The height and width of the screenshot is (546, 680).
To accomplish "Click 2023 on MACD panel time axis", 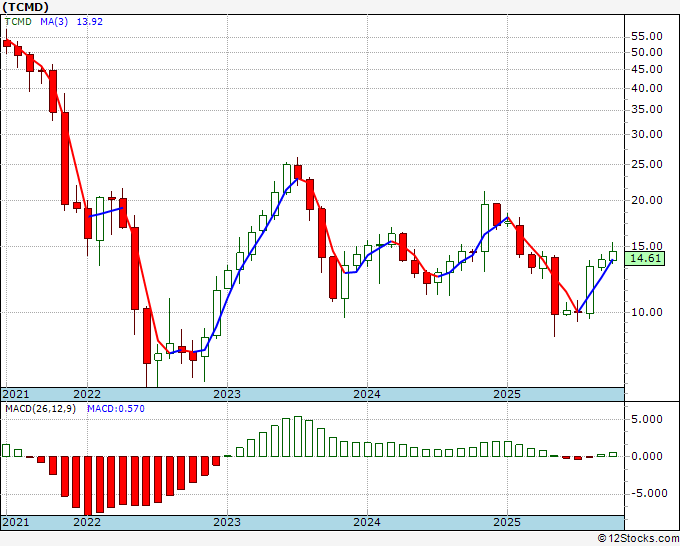I will [x=227, y=522].
